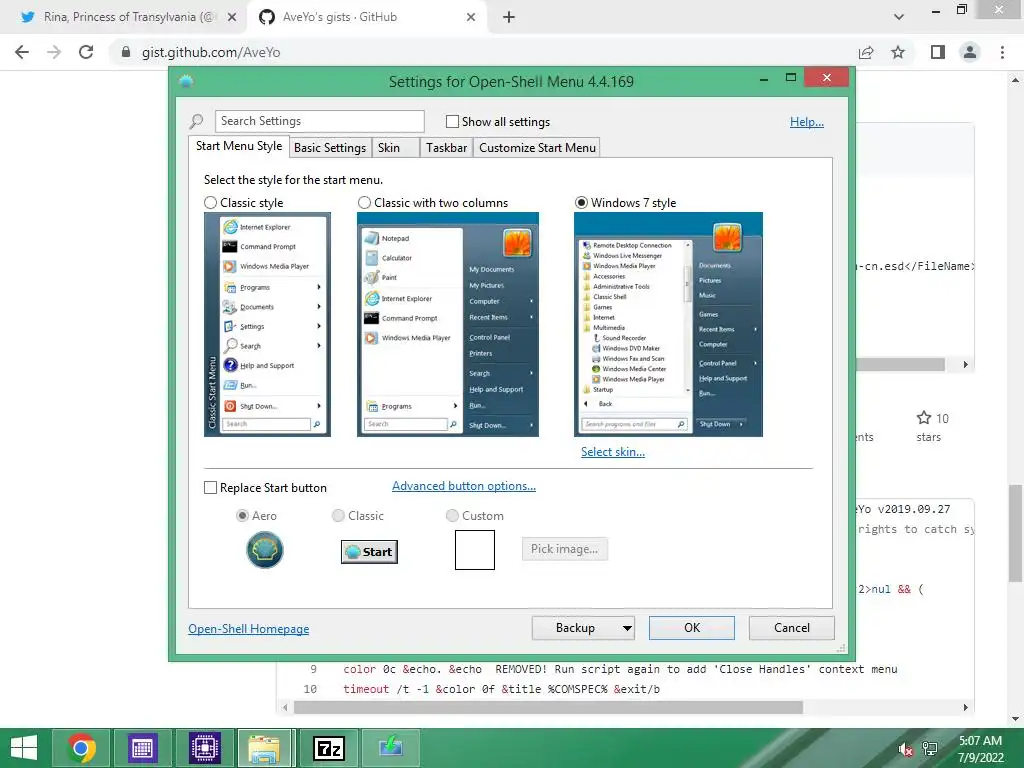Open the Taskbar tab
This screenshot has height=768, width=1024.
(446, 148)
